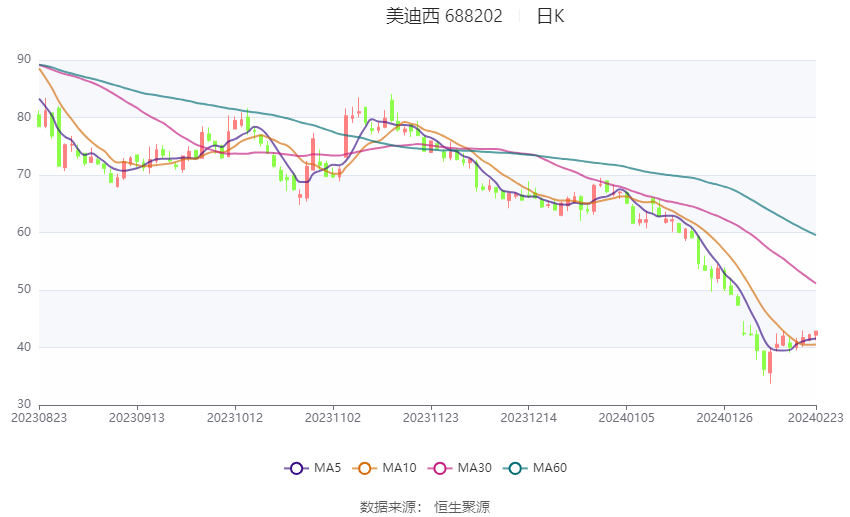Click the 美迪西 688202 chart title

click(444, 16)
